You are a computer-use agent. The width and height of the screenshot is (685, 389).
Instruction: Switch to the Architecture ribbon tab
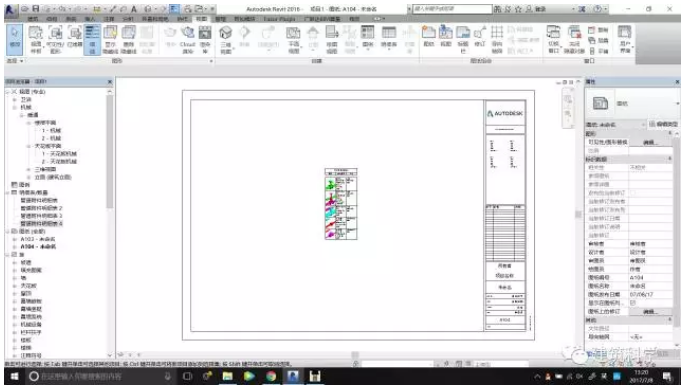click(x=33, y=19)
